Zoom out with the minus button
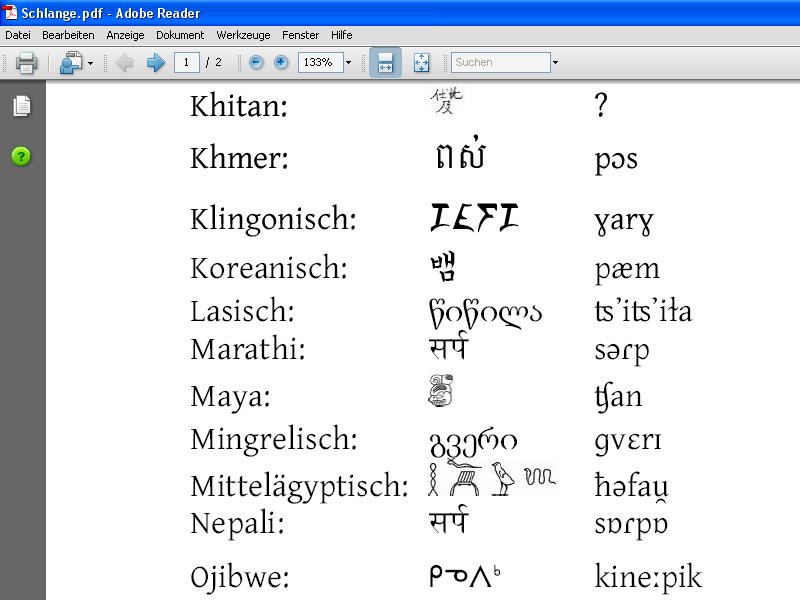Viewport: 800px width, 600px height. [x=256, y=62]
